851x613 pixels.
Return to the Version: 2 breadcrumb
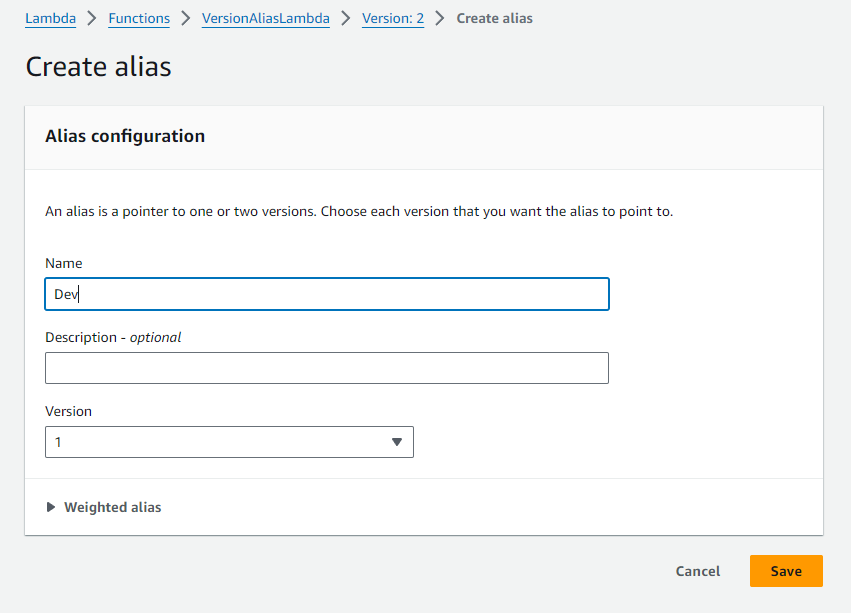(392, 18)
